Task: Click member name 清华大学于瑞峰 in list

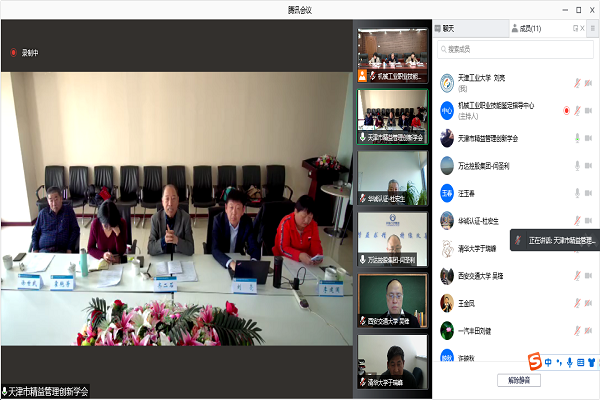Action: coord(477,248)
